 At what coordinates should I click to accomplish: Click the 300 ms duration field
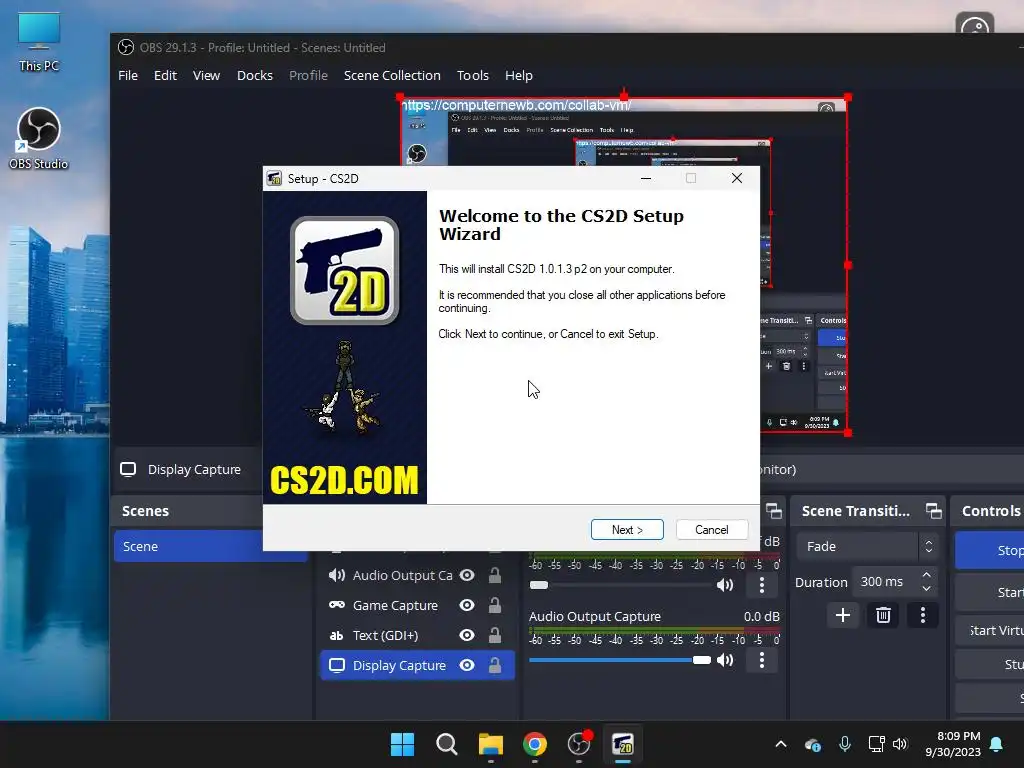click(885, 581)
